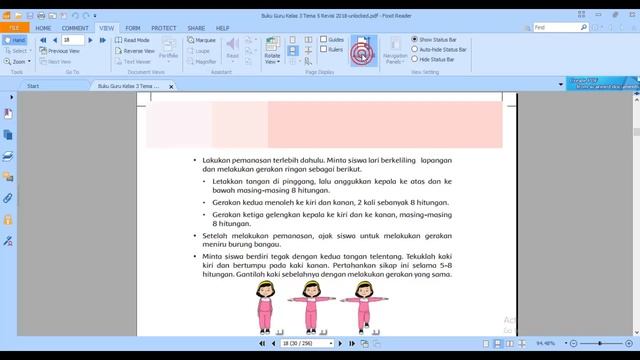640x360 pixels.
Task: Expand the left navigation pane arrow
Action: click(x=11, y=97)
